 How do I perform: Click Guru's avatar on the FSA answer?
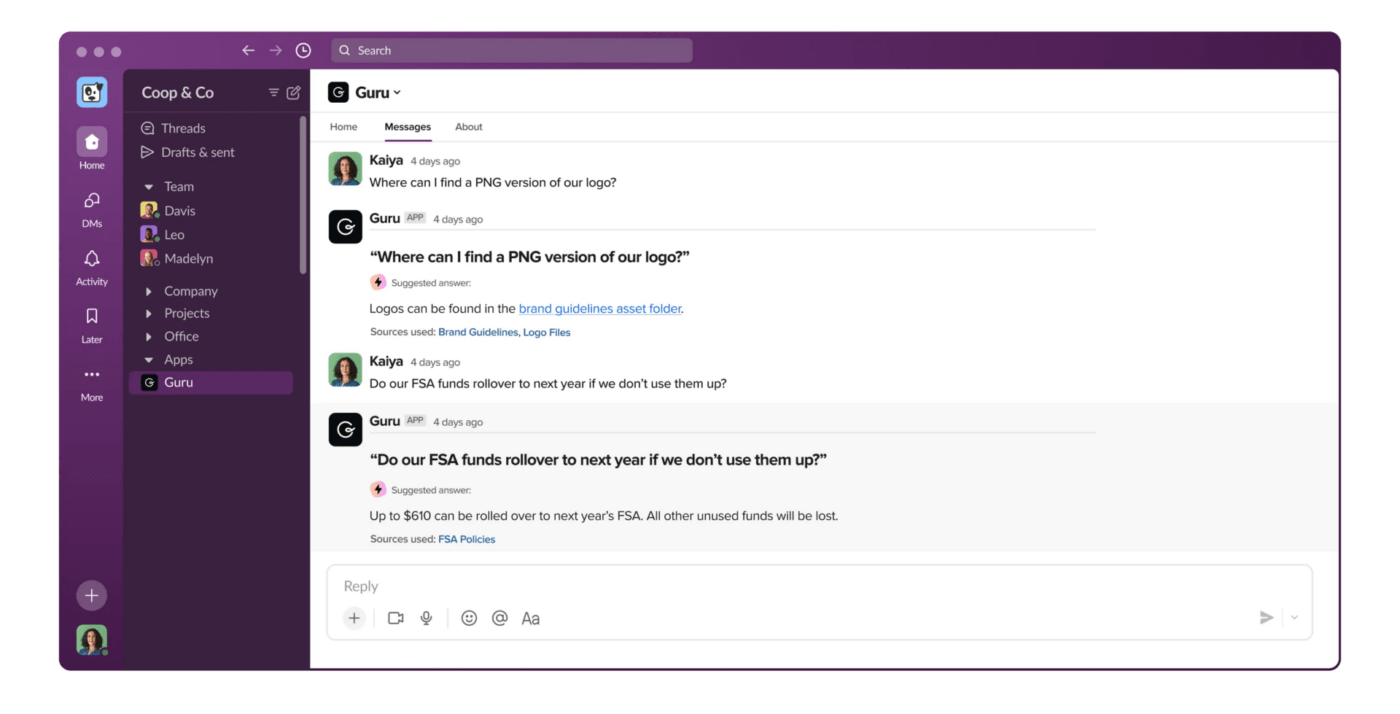pyautogui.click(x=345, y=429)
